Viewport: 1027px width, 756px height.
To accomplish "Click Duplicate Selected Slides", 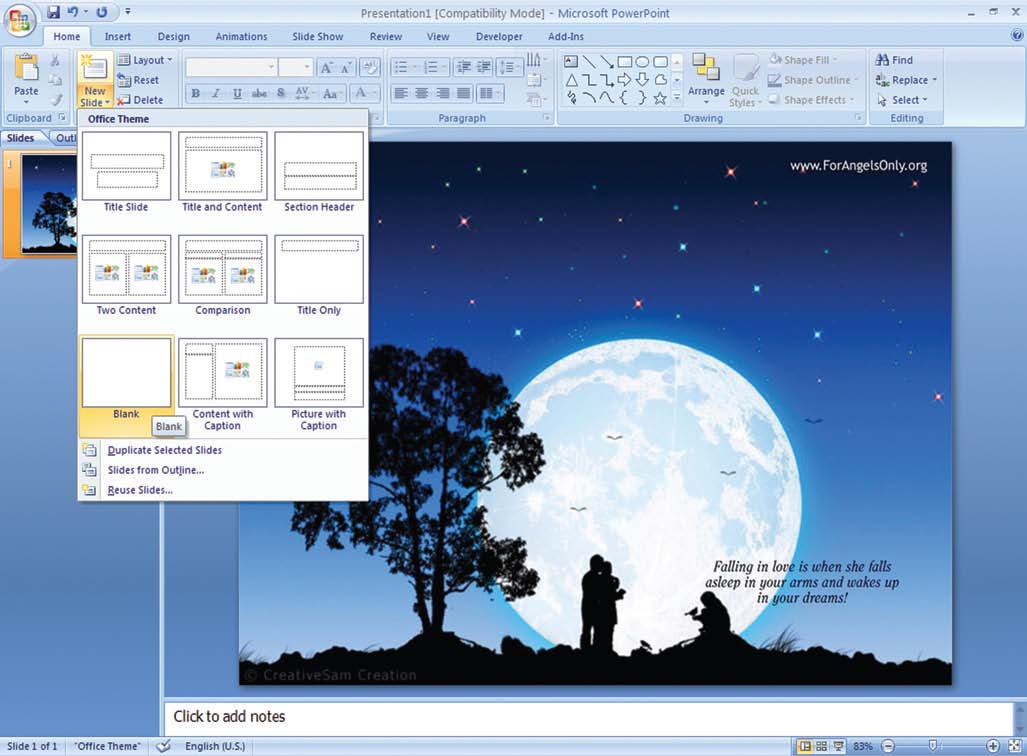I will pyautogui.click(x=163, y=450).
